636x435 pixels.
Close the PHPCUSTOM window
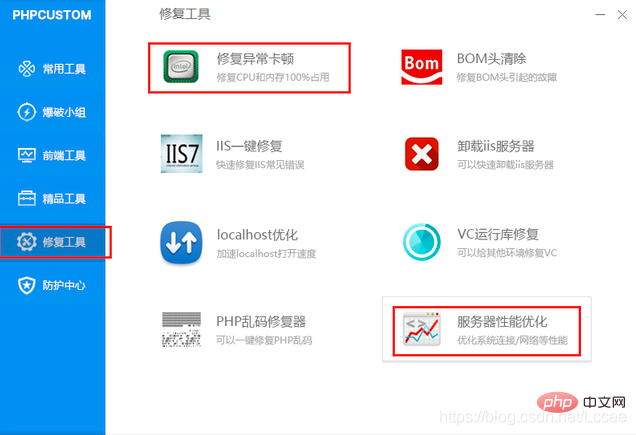click(x=622, y=15)
